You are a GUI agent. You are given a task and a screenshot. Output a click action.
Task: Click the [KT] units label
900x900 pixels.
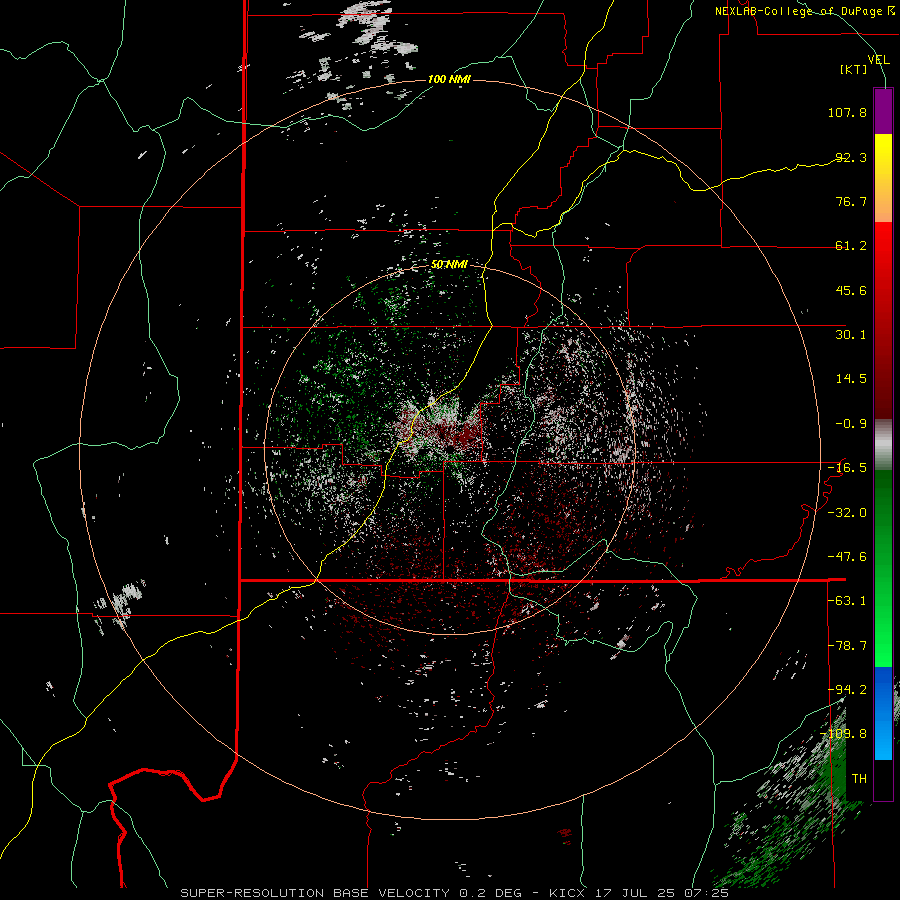854,70
